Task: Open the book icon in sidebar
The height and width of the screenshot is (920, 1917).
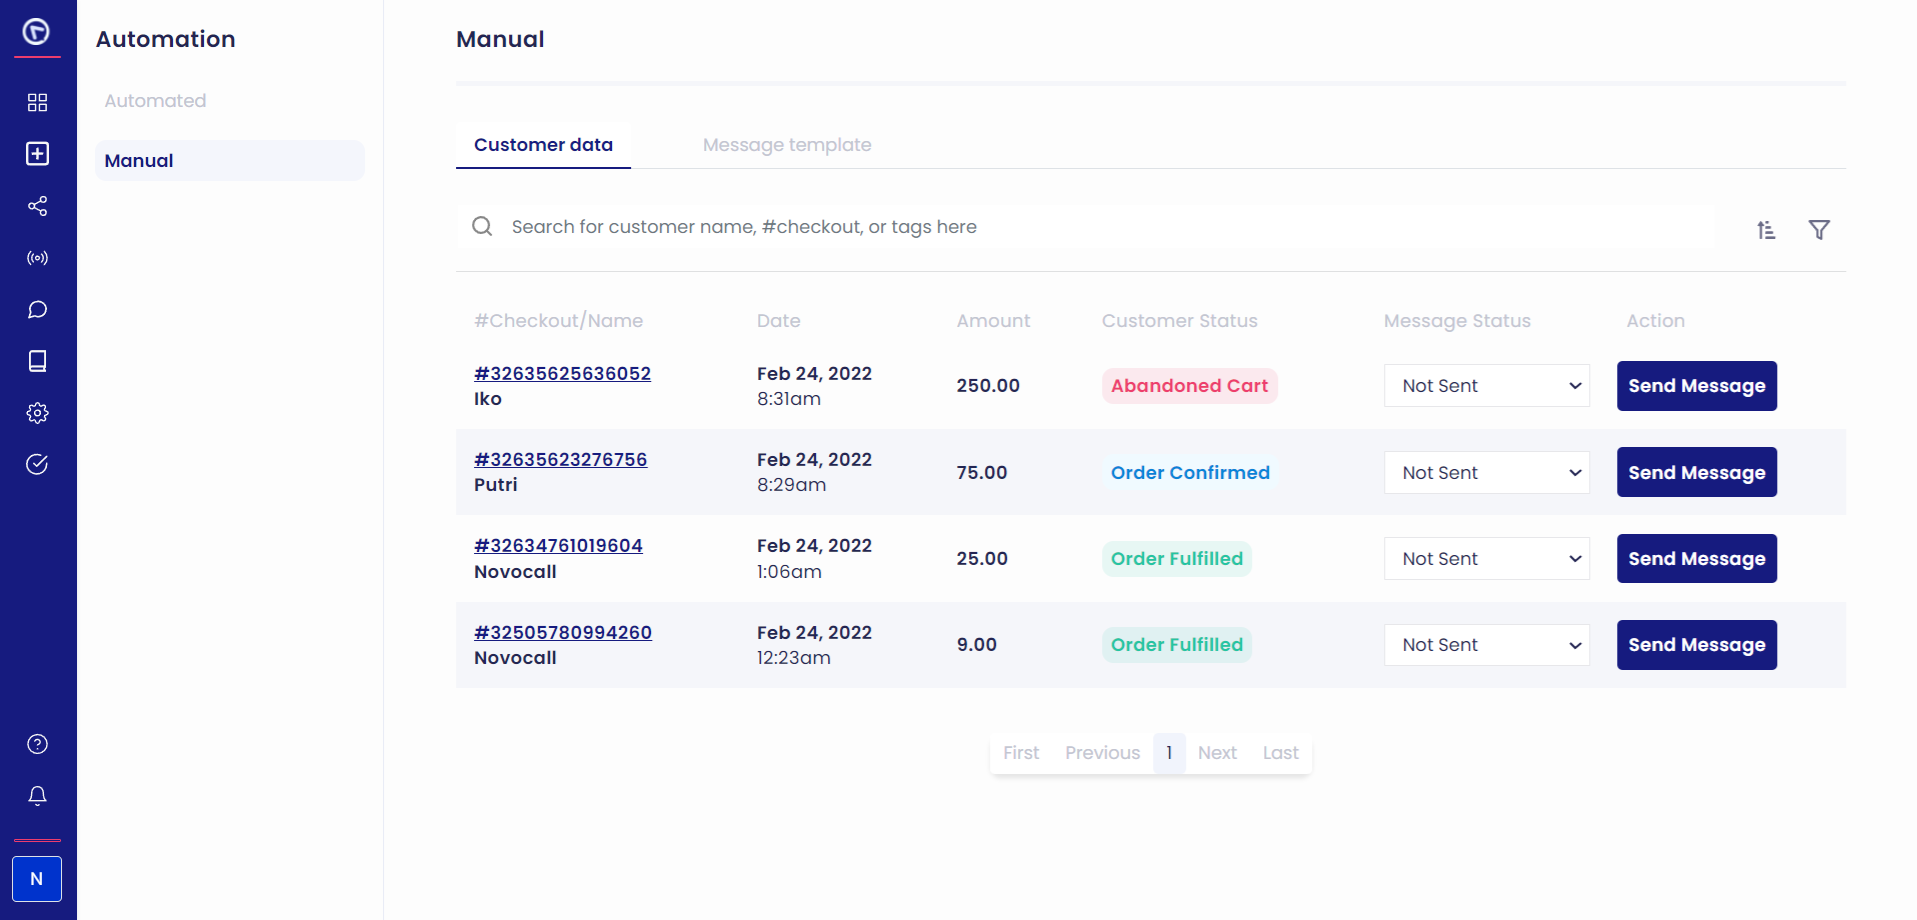Action: tap(37, 361)
